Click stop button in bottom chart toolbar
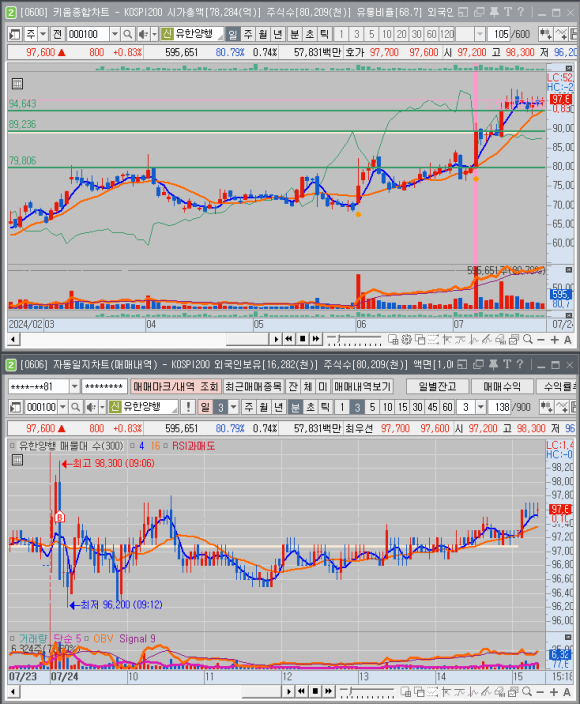 coord(316,691)
